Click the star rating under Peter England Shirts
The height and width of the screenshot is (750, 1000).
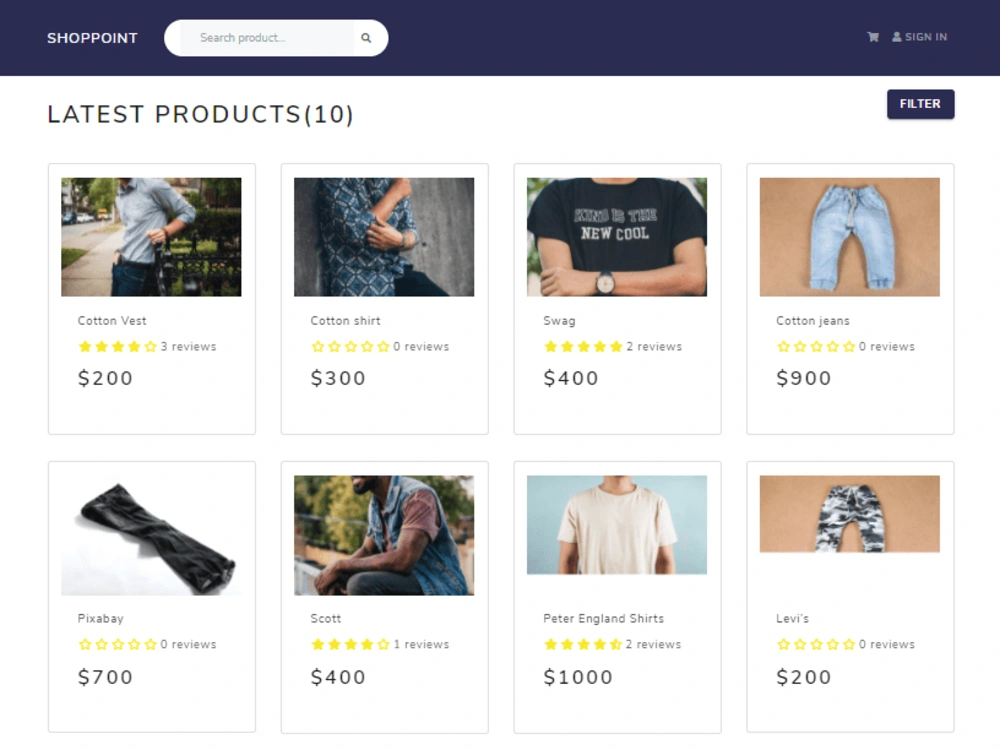tap(583, 645)
